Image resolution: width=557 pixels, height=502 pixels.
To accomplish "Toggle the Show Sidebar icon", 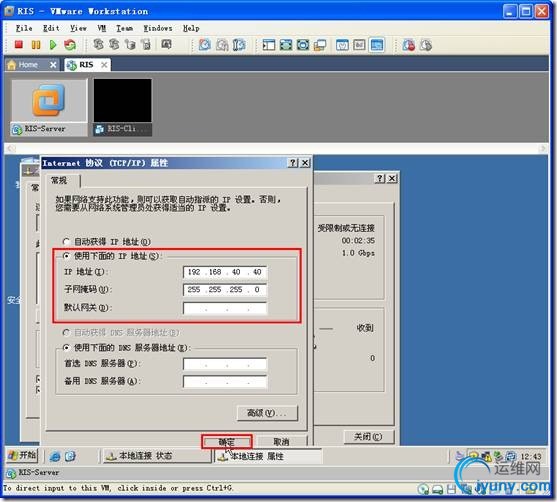I will [269, 45].
